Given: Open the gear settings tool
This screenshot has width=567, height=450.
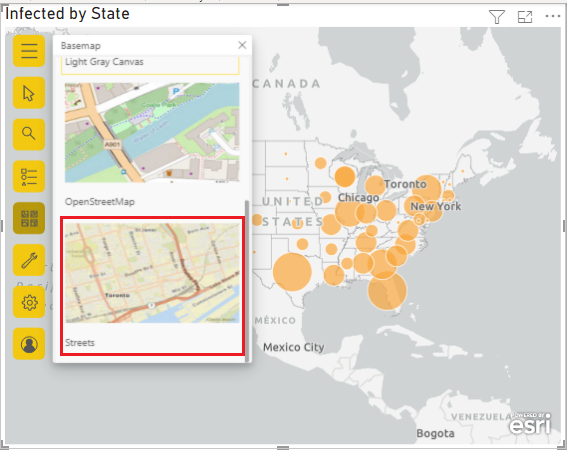Looking at the screenshot, I should 29,302.
